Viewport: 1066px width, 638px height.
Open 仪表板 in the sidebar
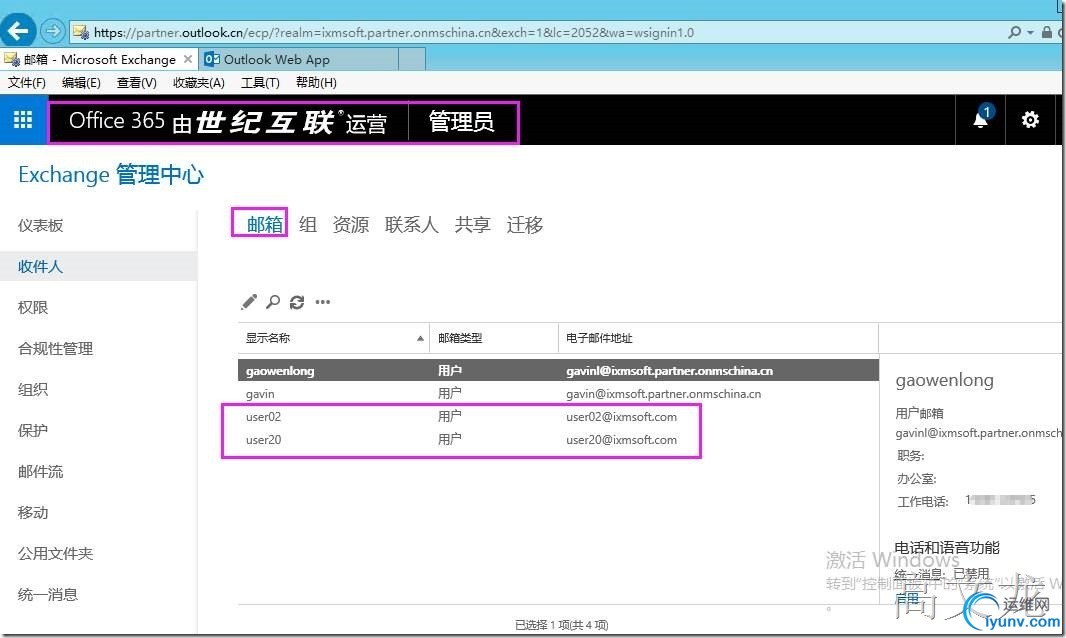pyautogui.click(x=41, y=225)
